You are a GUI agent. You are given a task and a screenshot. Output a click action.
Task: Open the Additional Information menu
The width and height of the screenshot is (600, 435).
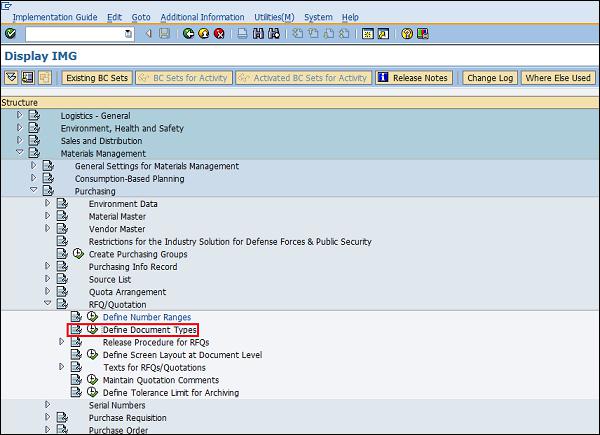(x=202, y=17)
